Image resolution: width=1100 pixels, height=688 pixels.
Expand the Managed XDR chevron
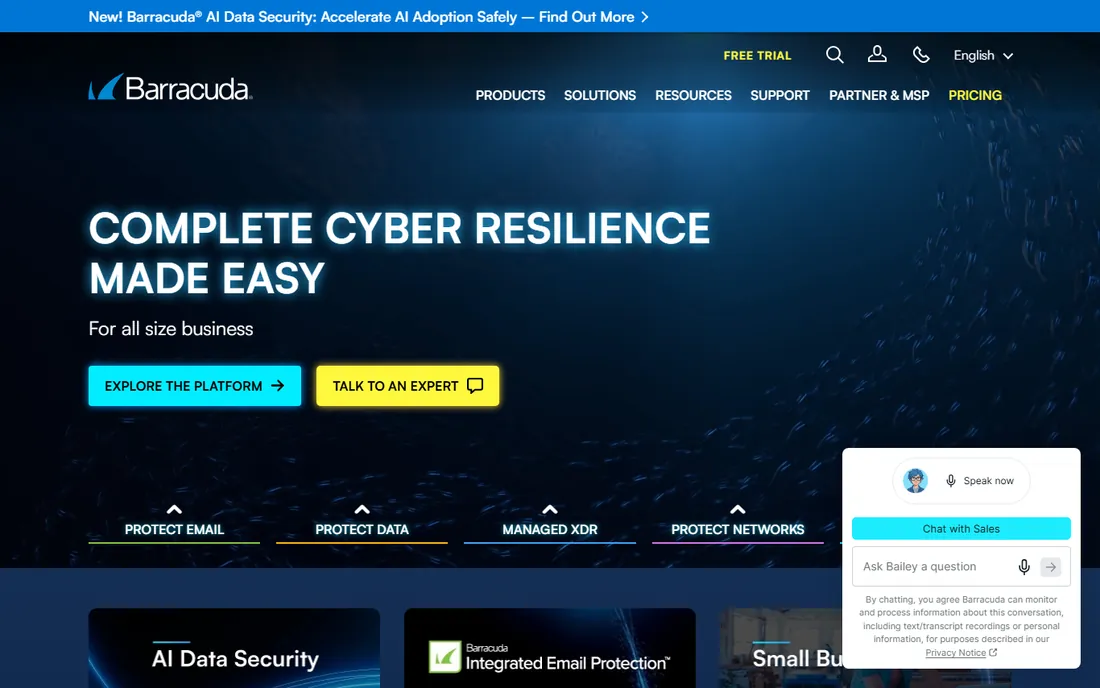(x=550, y=510)
